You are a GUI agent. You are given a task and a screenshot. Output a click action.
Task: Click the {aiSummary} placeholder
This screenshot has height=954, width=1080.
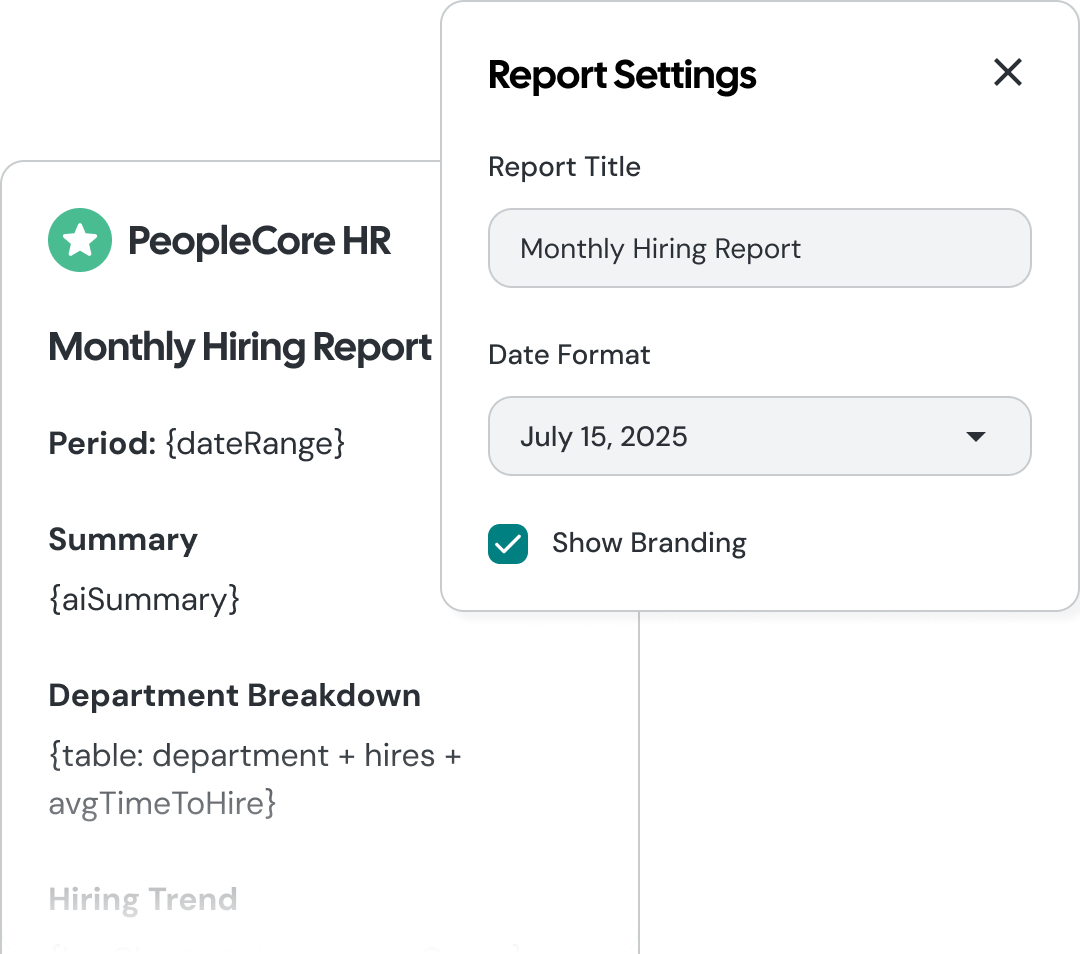click(x=144, y=599)
